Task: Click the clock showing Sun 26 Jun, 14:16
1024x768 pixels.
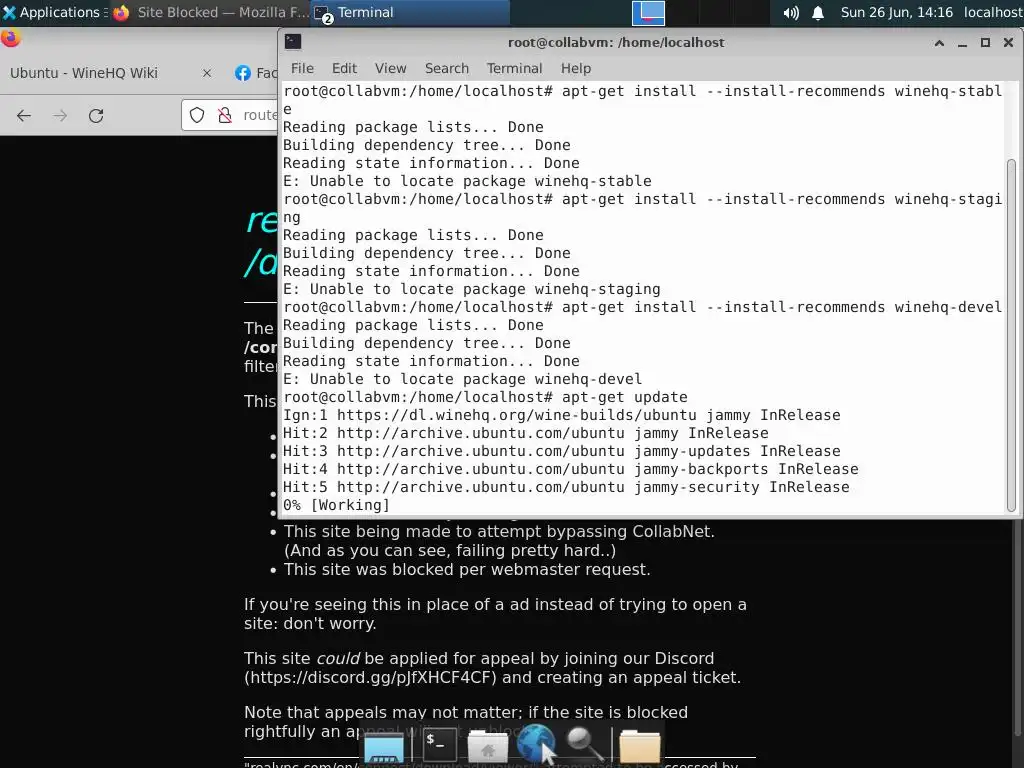Action: tap(896, 12)
